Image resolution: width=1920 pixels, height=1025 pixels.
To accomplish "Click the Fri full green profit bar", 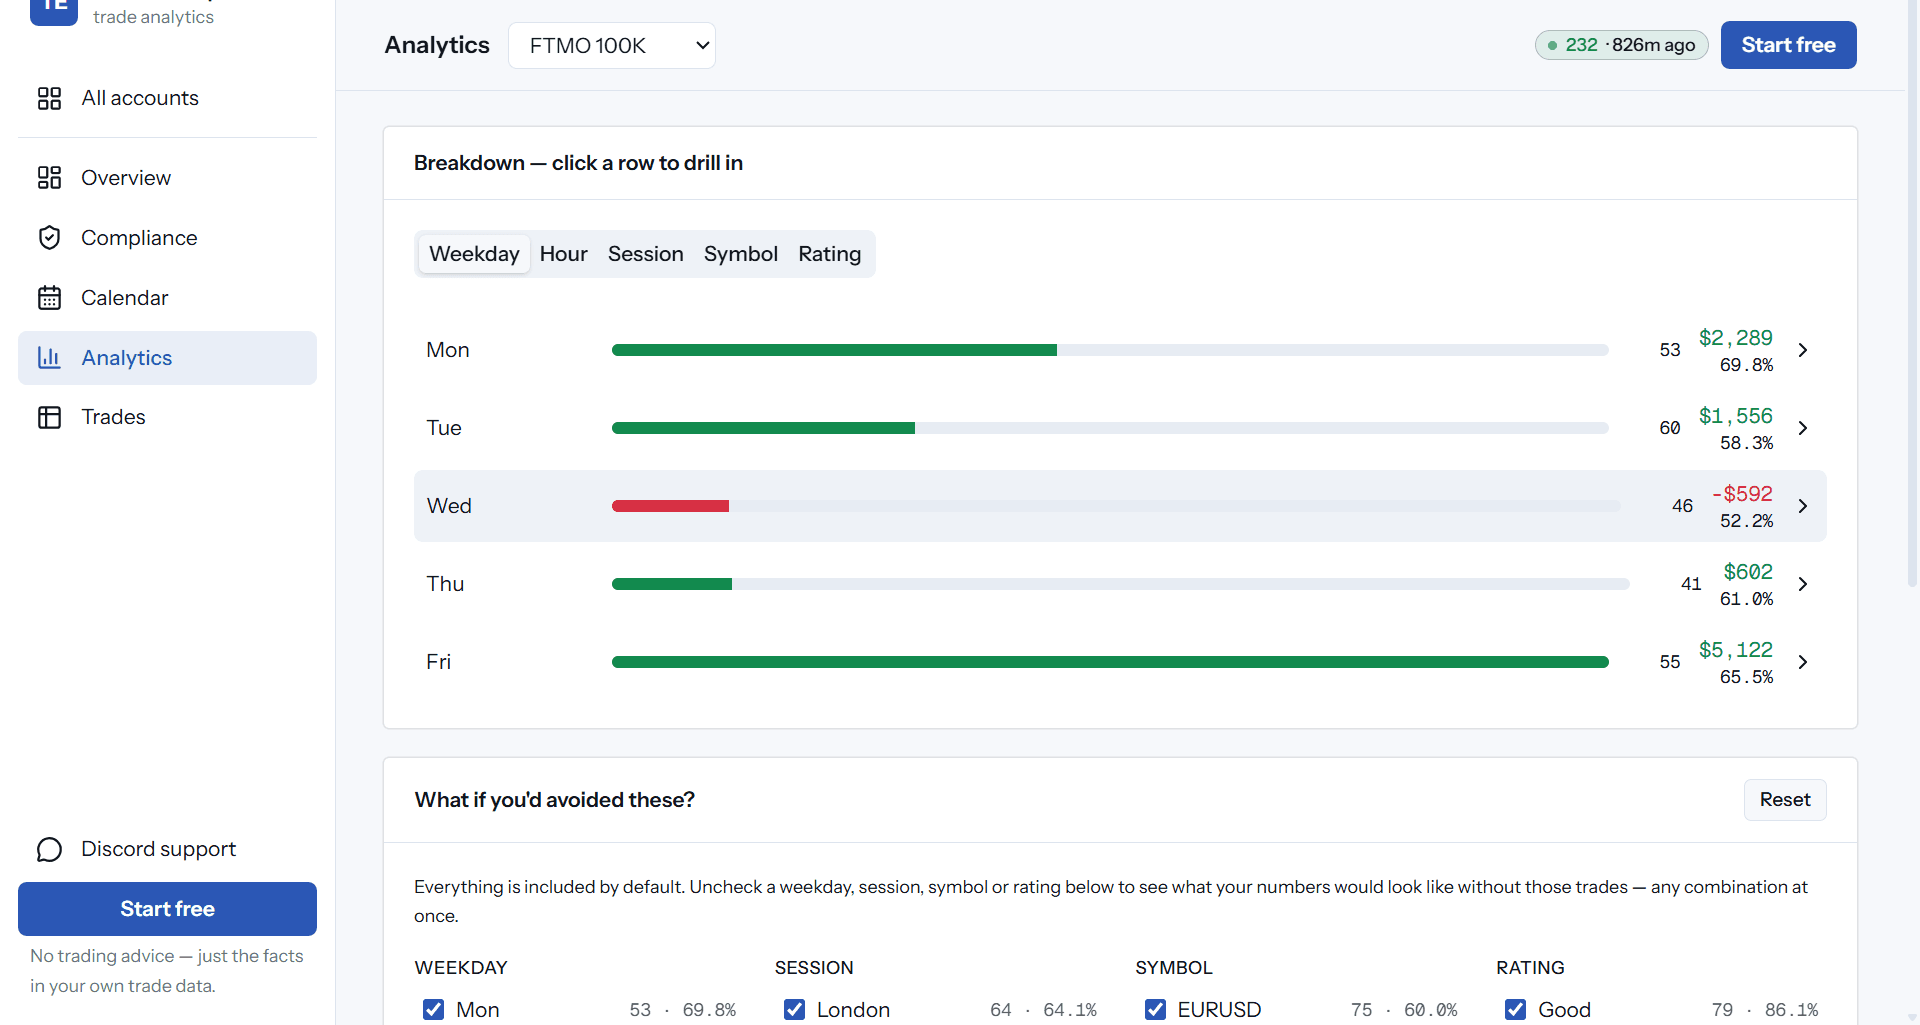I will click(x=1110, y=662).
